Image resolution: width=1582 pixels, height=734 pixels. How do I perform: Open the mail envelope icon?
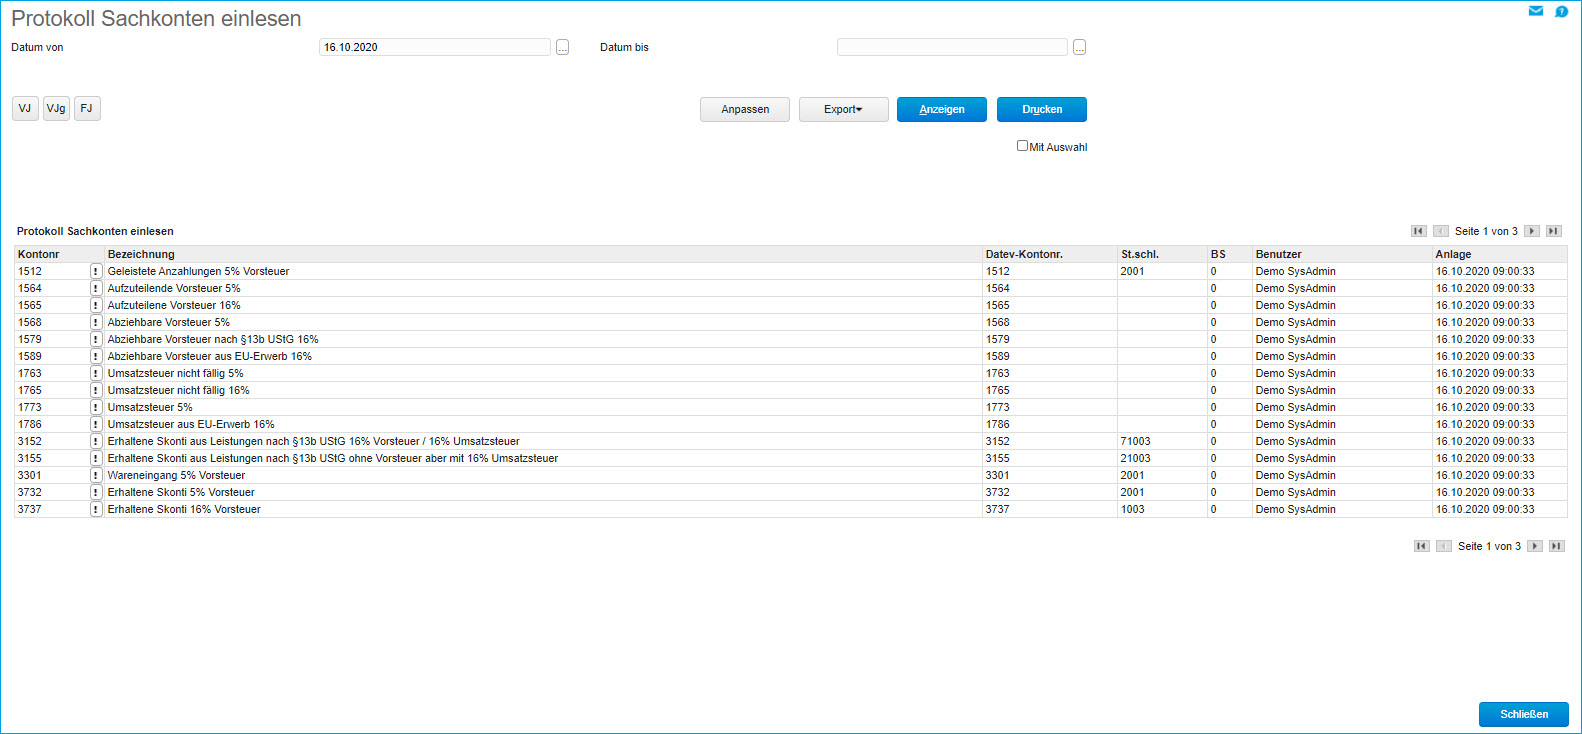(x=1536, y=11)
